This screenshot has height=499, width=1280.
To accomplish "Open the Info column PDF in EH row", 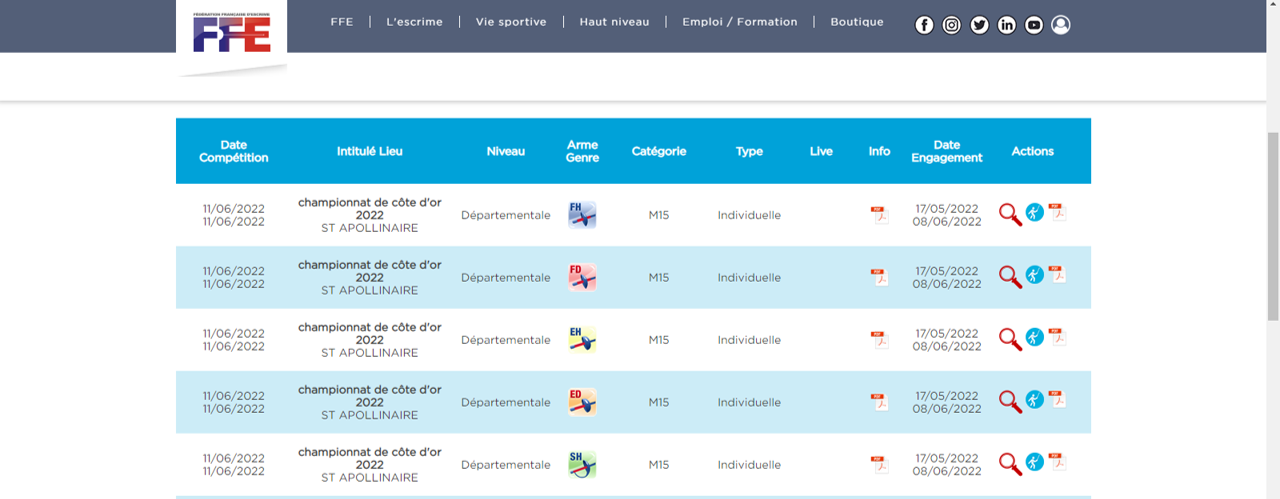I will coord(879,340).
